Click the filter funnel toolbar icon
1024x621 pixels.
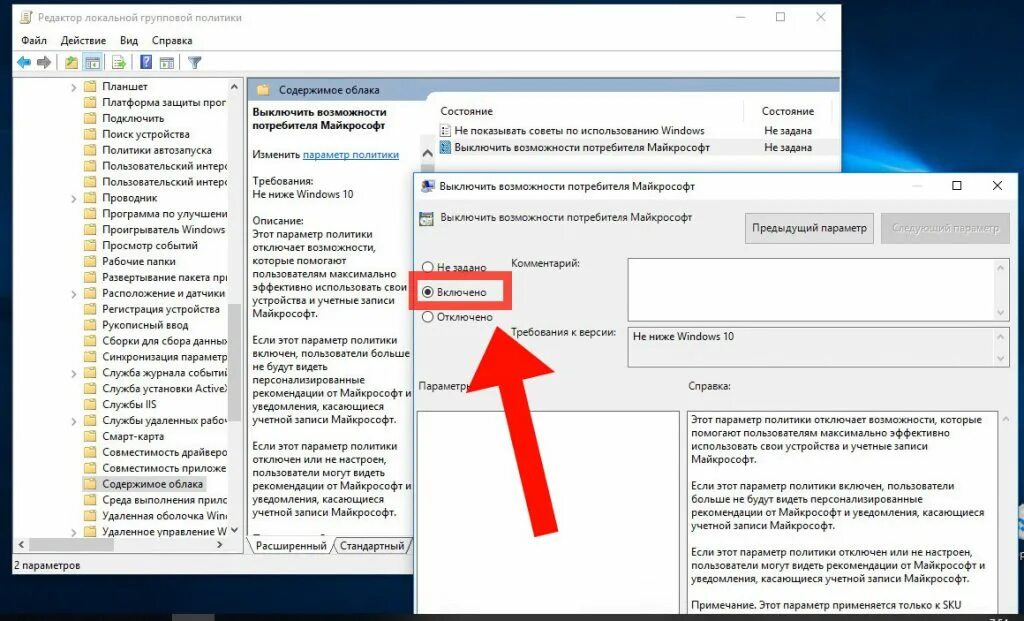click(195, 62)
